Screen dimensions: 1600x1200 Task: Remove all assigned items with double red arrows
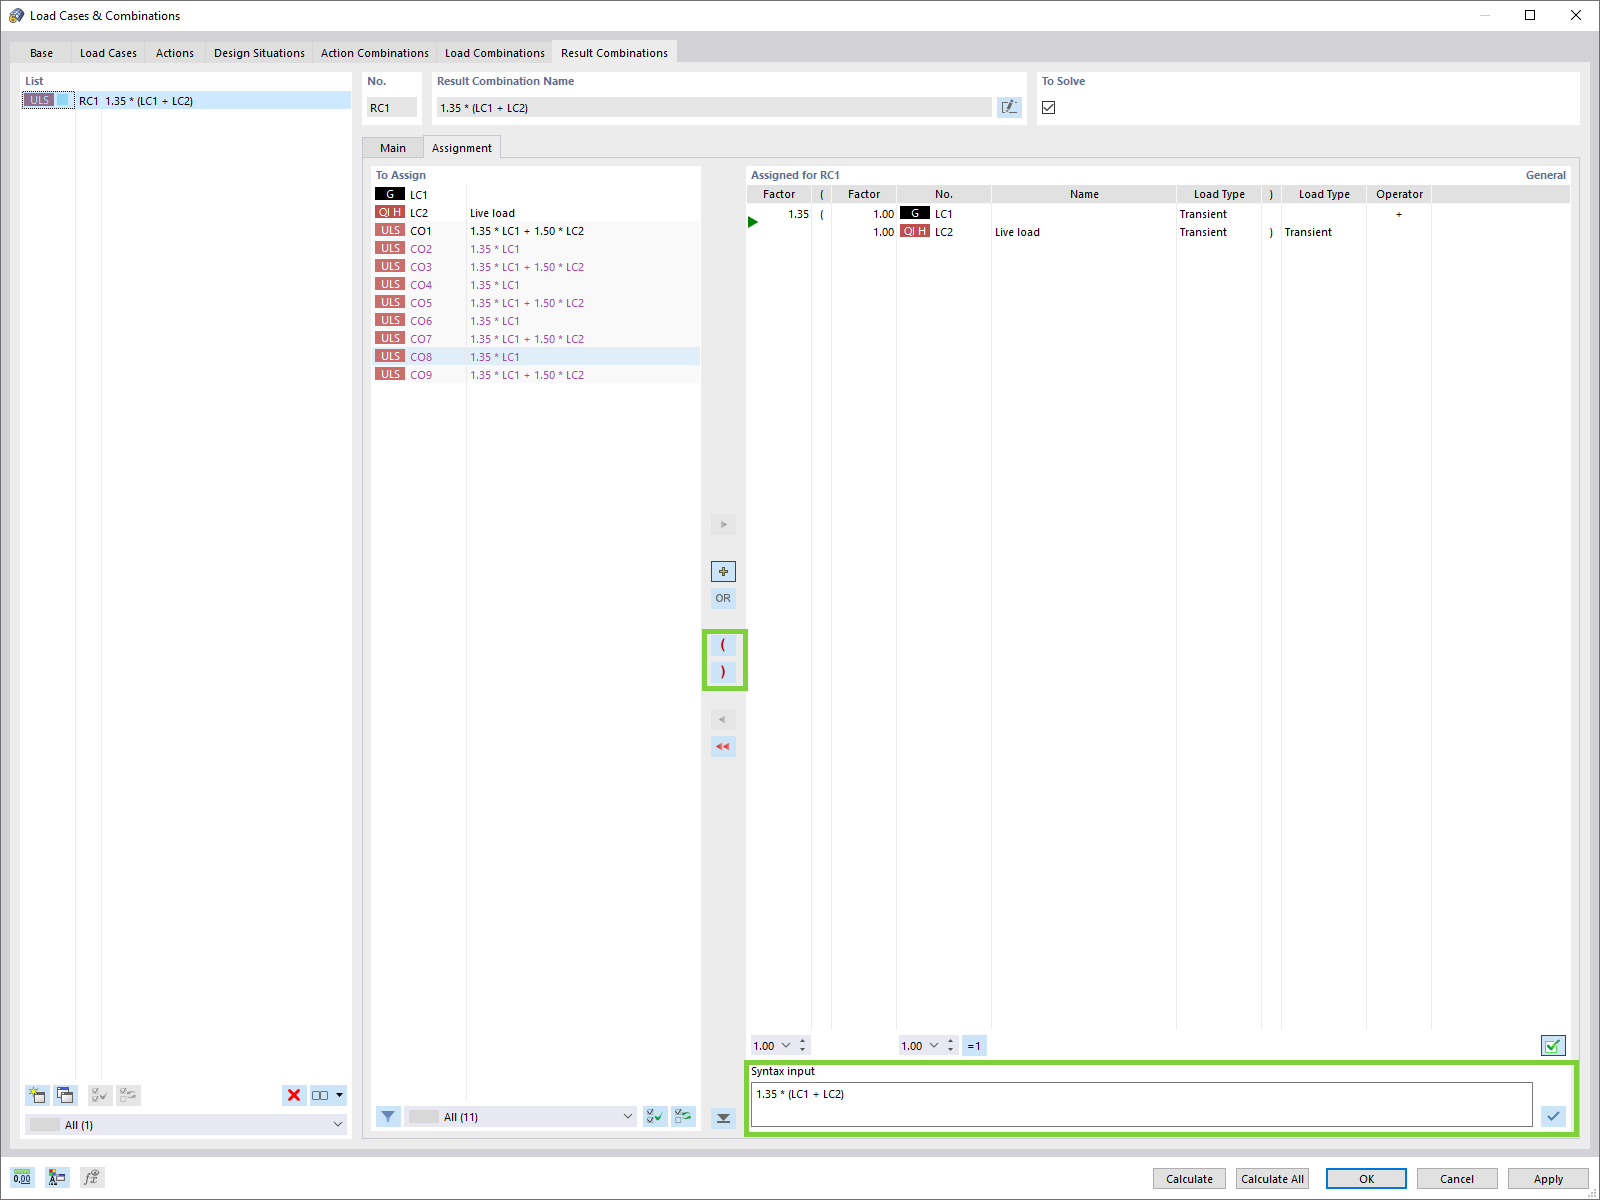723,746
